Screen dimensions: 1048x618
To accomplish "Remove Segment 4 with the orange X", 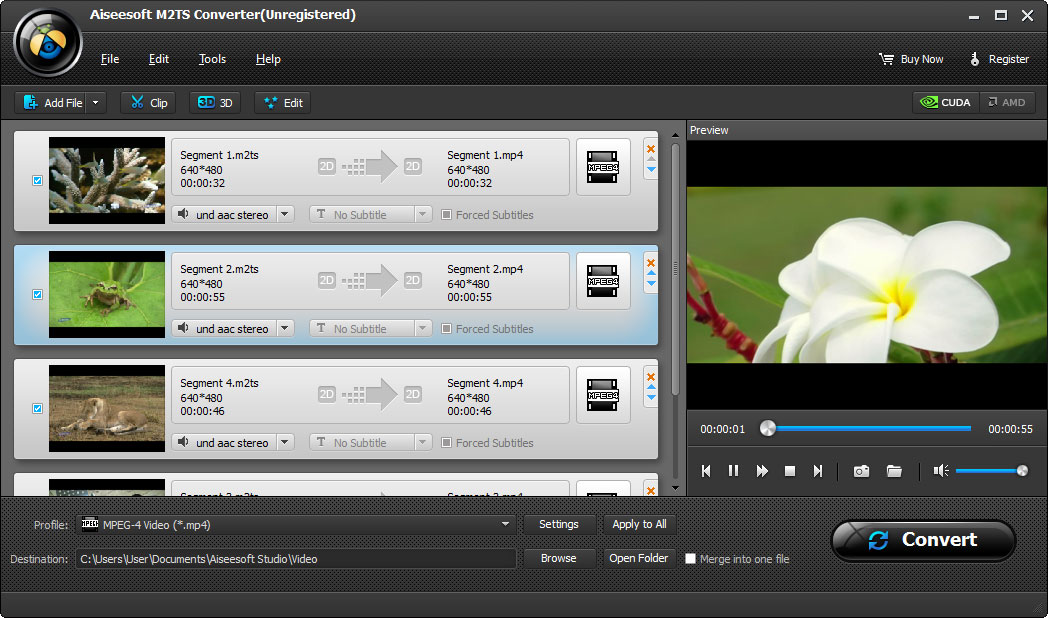I will [x=651, y=376].
